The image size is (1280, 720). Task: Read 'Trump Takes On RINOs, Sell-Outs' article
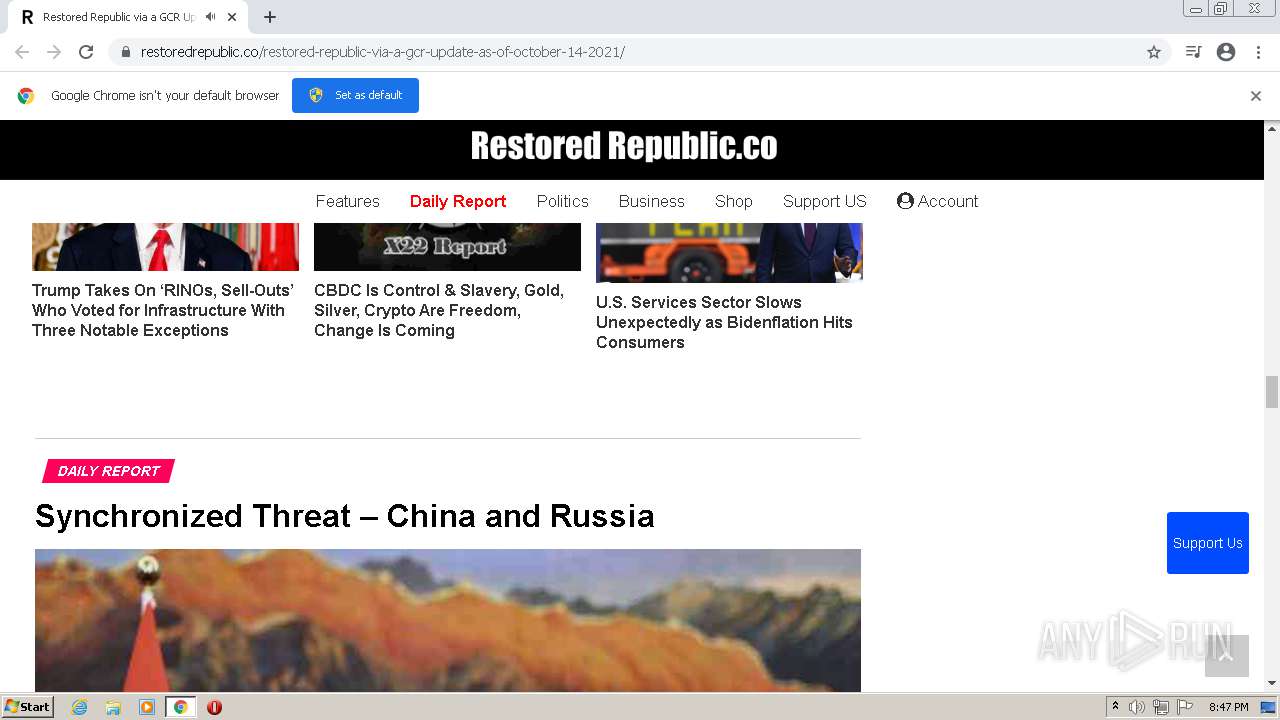coord(163,310)
